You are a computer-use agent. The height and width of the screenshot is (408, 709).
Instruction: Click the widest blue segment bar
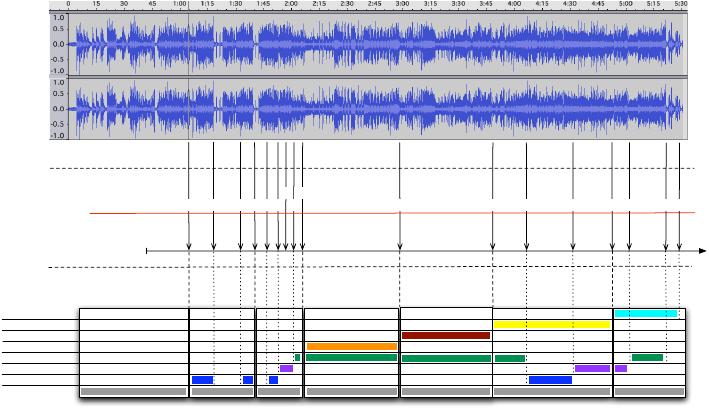coord(550,380)
